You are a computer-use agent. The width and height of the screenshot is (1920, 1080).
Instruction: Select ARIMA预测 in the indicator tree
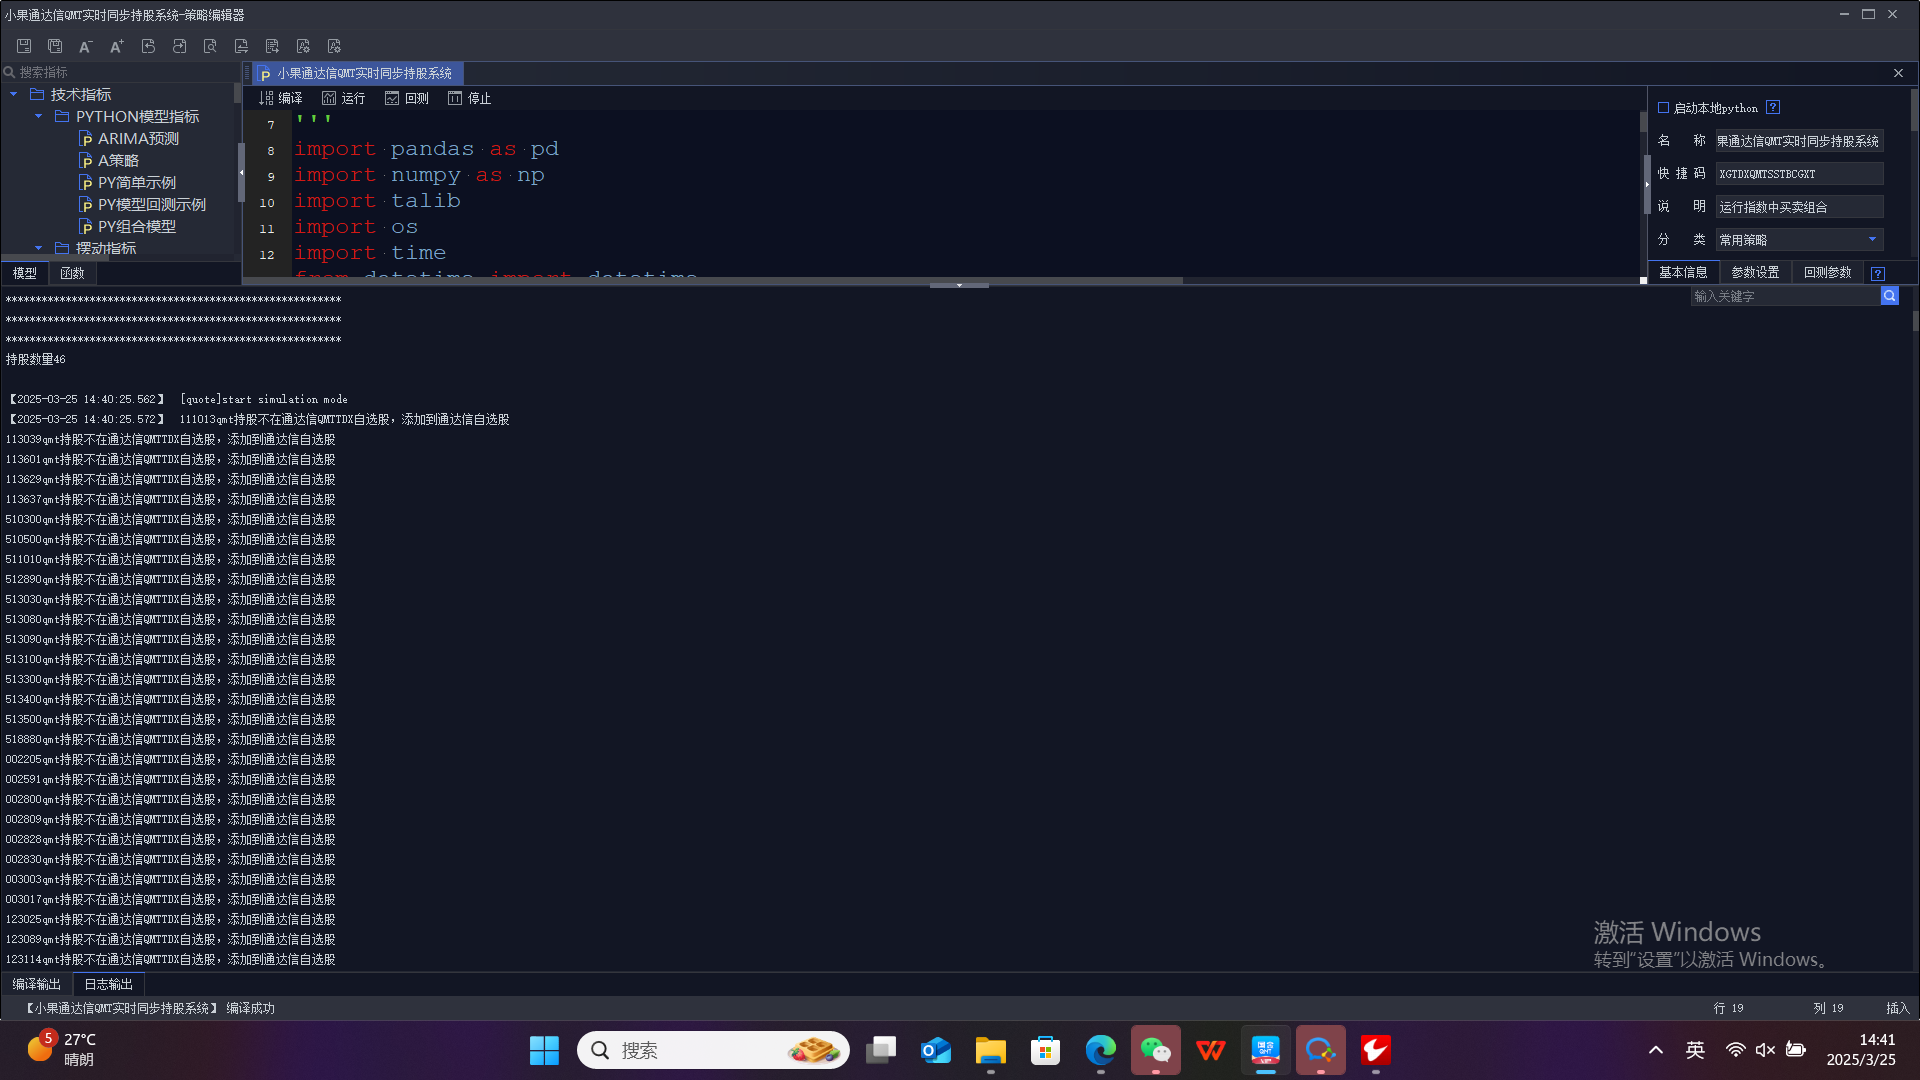(138, 138)
